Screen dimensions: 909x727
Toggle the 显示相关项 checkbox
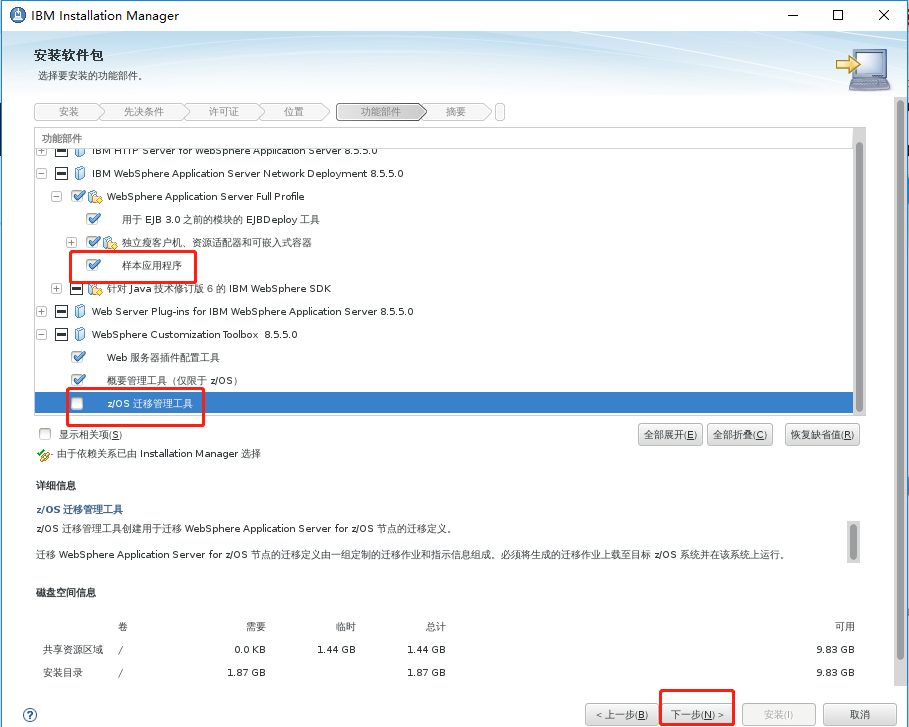44,433
